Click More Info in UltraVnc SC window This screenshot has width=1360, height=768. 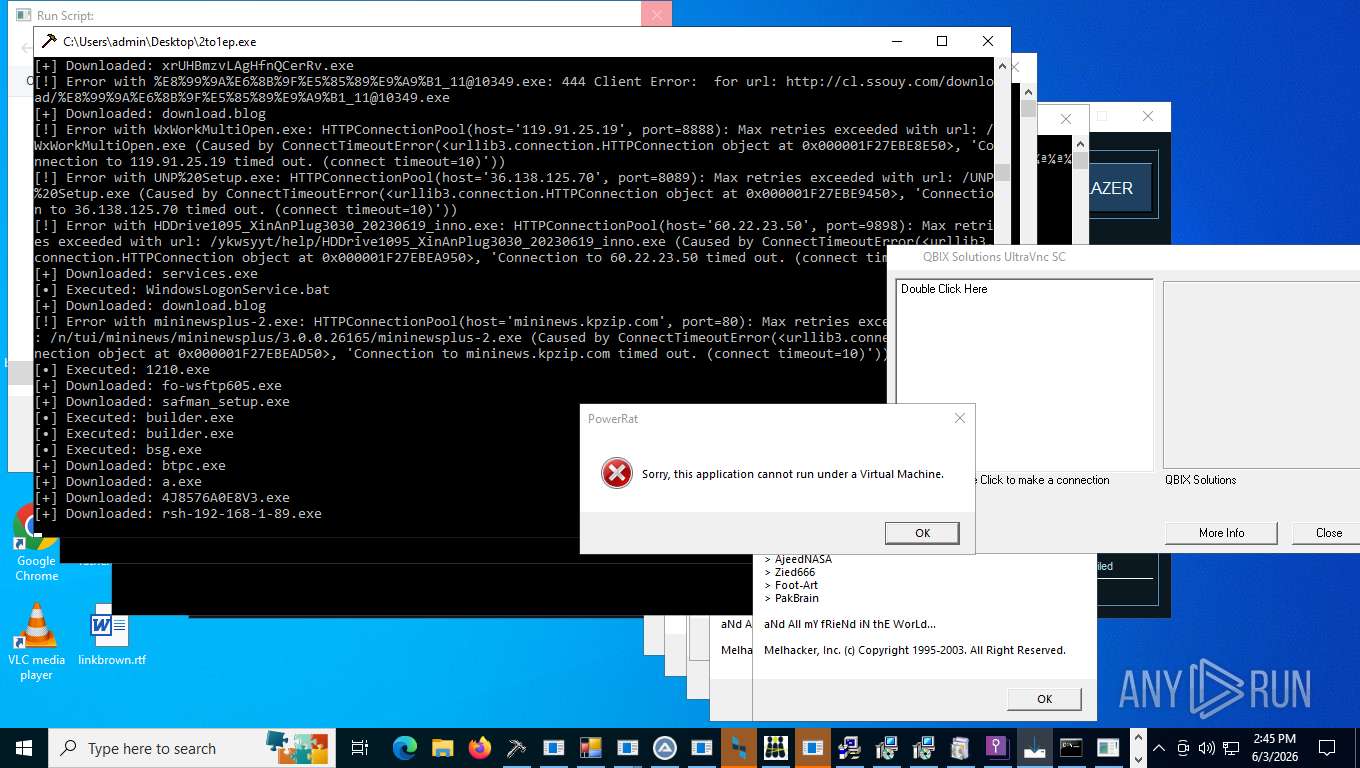tap(1221, 533)
